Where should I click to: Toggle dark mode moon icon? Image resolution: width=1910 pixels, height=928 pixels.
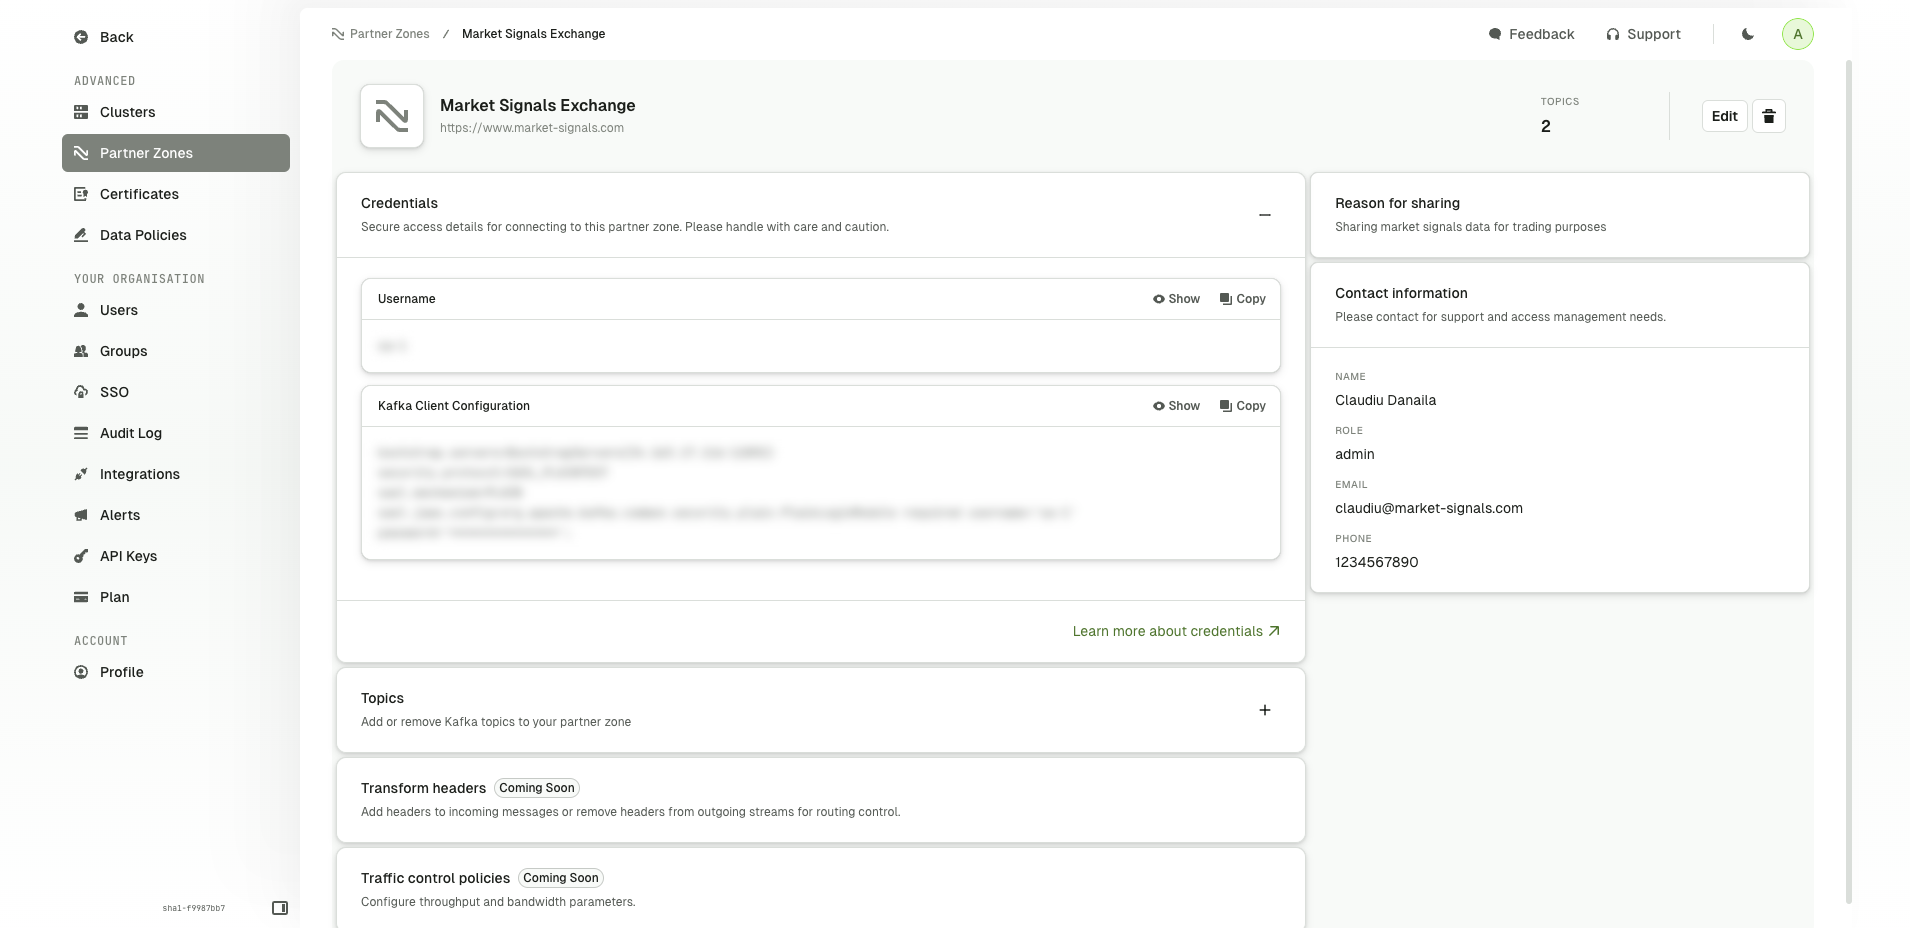1747,34
